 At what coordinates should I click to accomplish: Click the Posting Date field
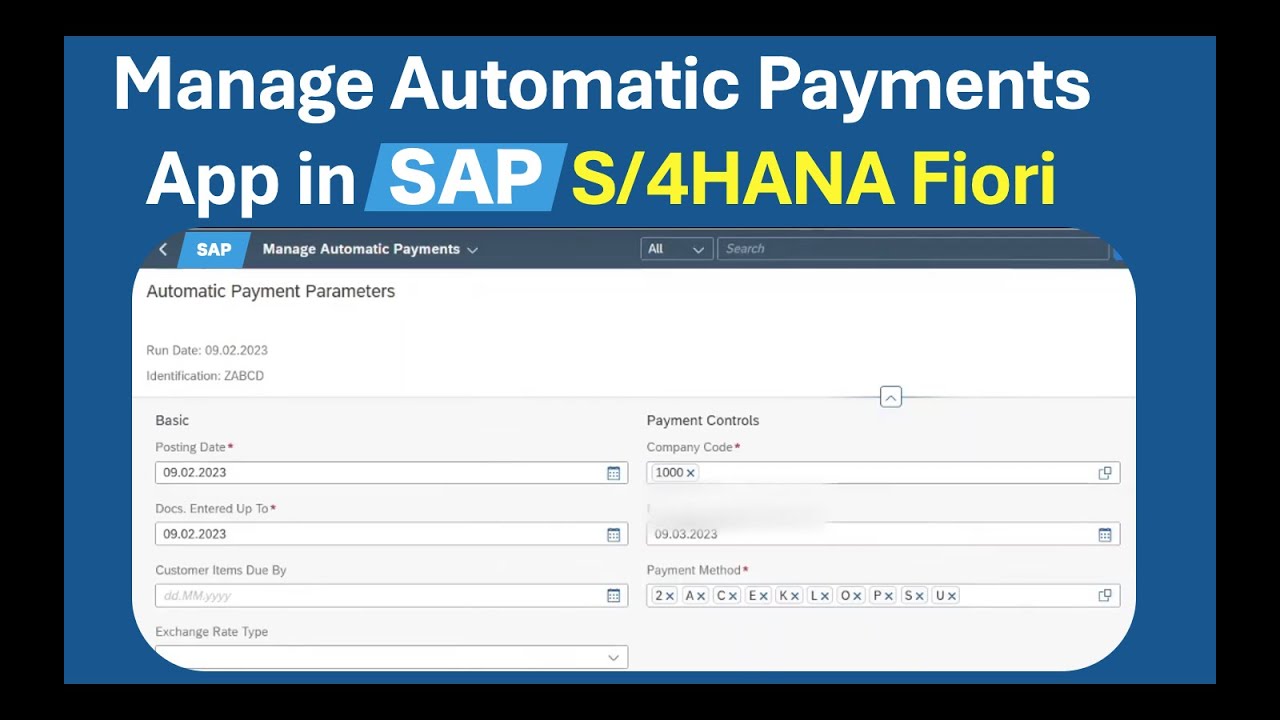point(391,473)
